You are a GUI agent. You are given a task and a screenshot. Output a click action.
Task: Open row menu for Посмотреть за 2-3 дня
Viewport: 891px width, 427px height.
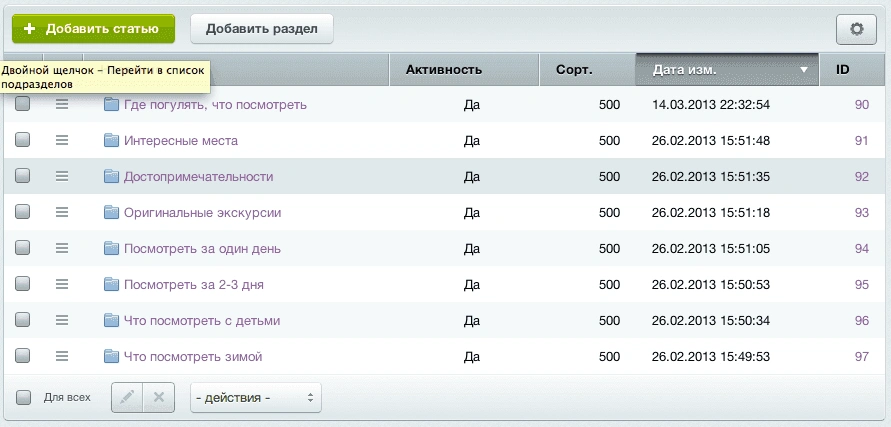(x=62, y=284)
